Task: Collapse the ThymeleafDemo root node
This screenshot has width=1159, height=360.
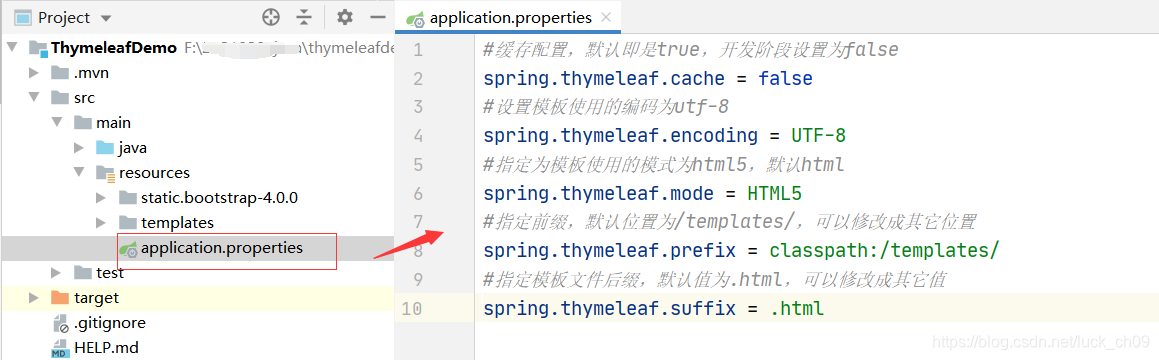Action: click(x=12, y=47)
